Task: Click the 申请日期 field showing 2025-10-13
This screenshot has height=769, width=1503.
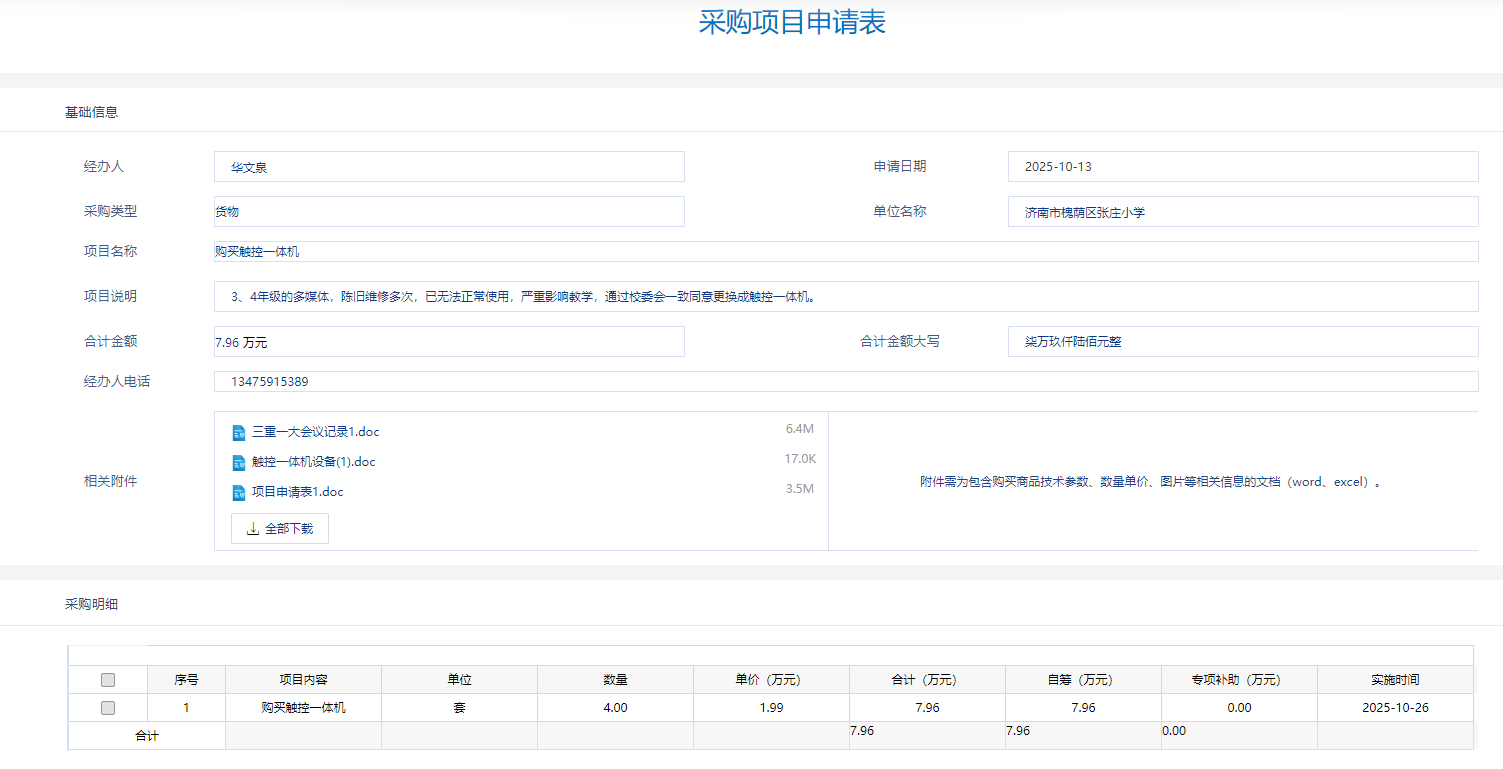Action: click(x=1242, y=166)
